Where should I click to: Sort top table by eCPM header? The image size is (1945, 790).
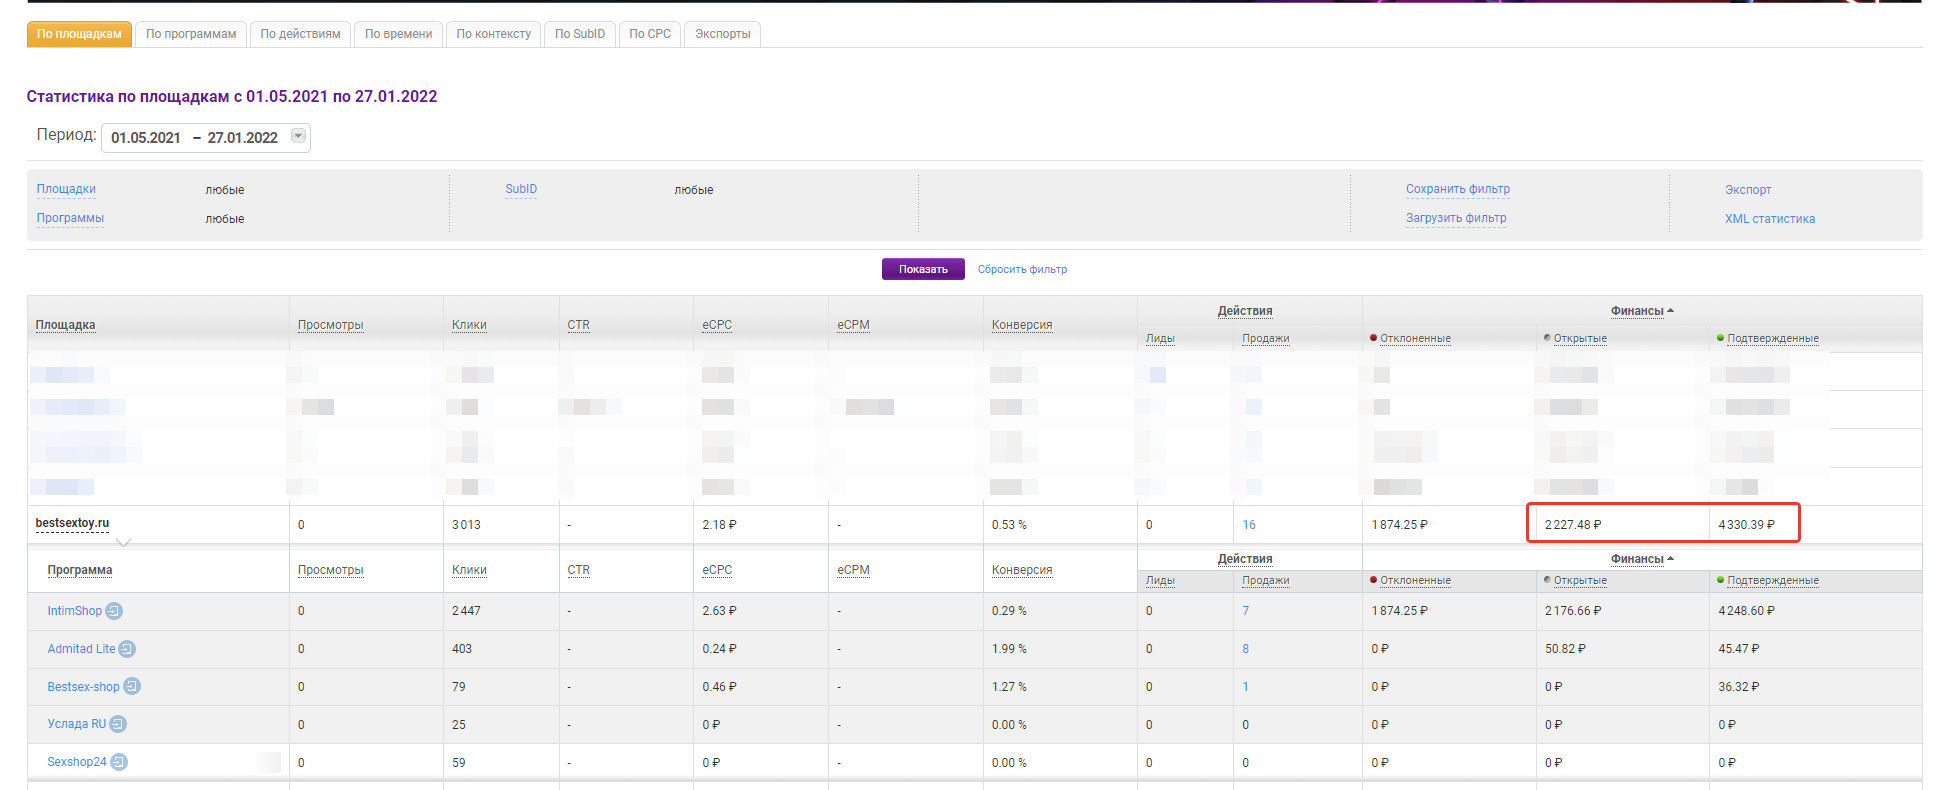coord(853,325)
